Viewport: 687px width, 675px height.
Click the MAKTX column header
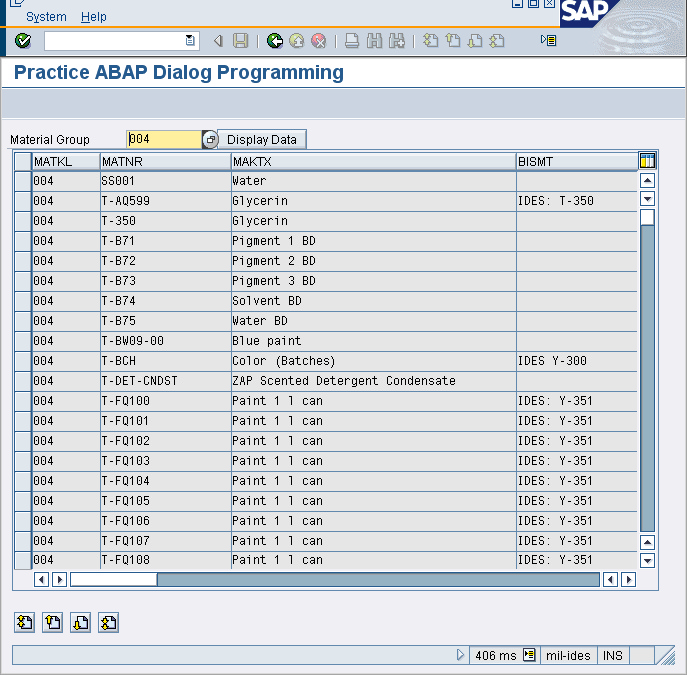coord(373,162)
